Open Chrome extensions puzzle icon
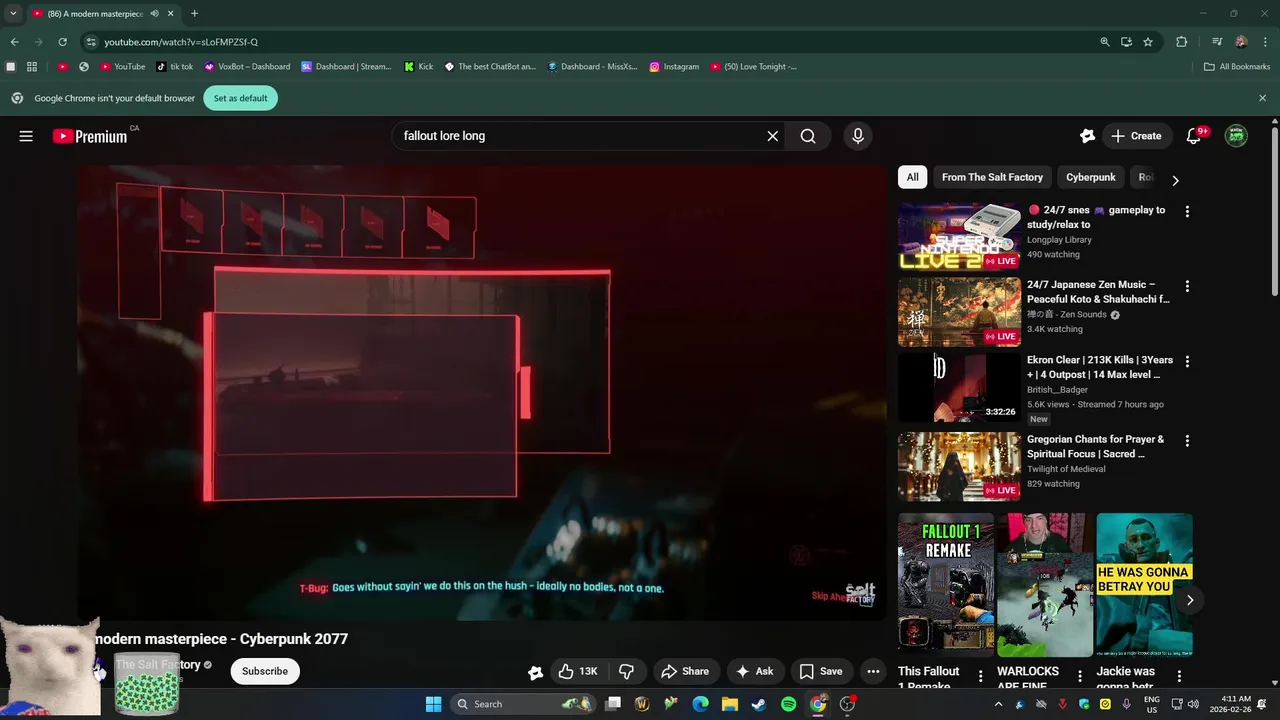The image size is (1280, 720). 1182,42
